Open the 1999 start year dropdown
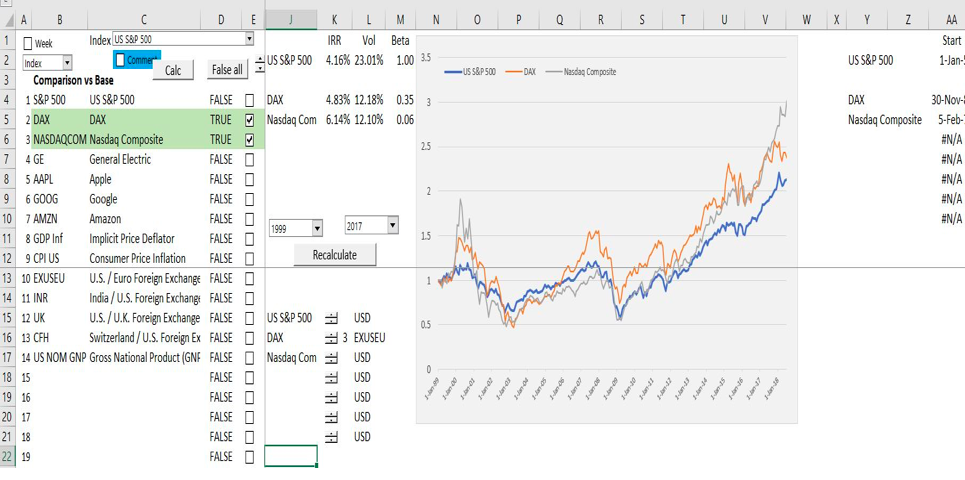Screen dimensions: 965x480 point(296,229)
